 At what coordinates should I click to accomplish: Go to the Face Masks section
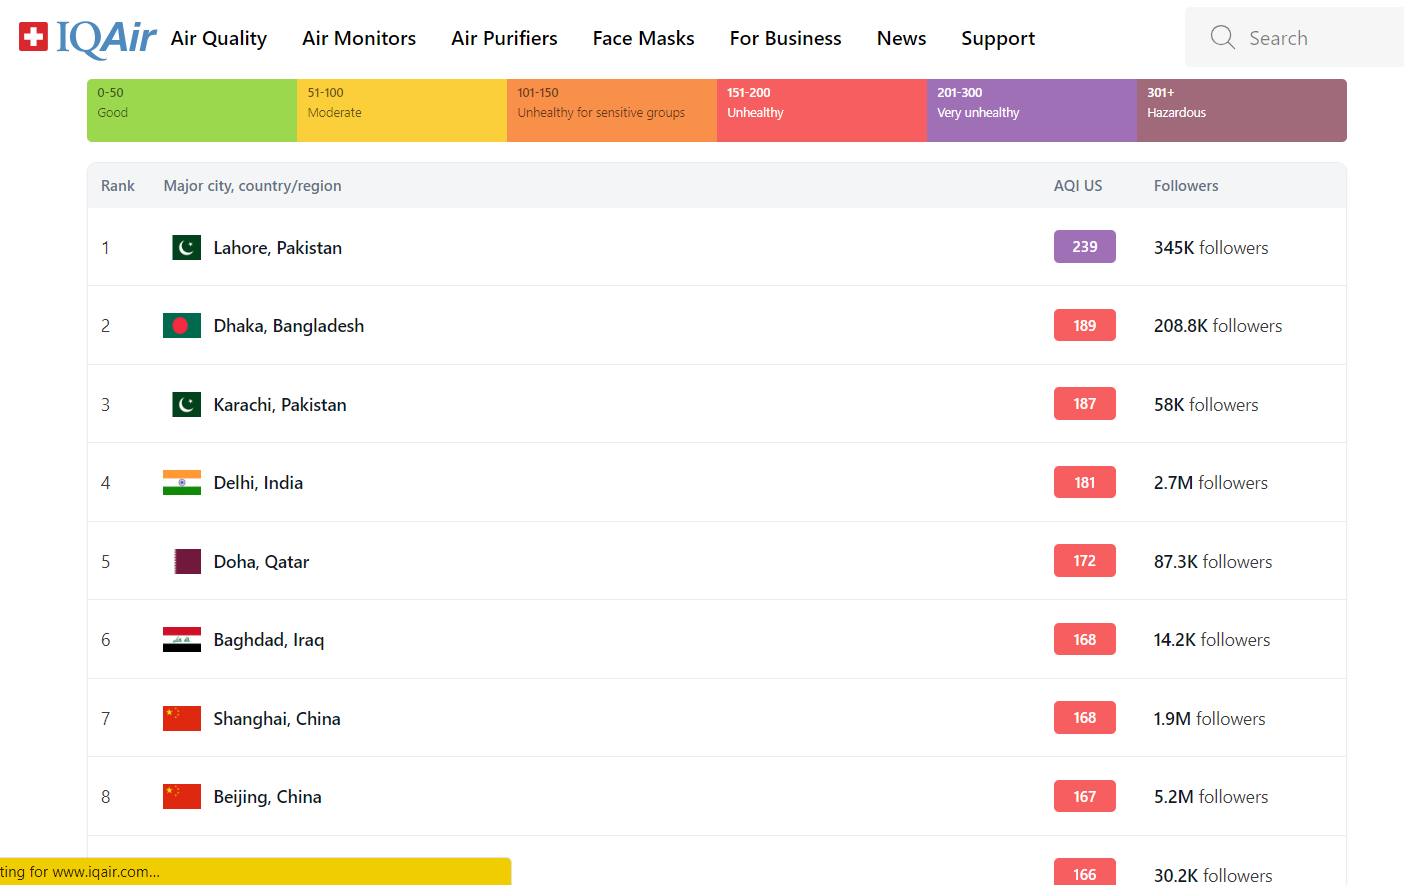click(x=643, y=38)
